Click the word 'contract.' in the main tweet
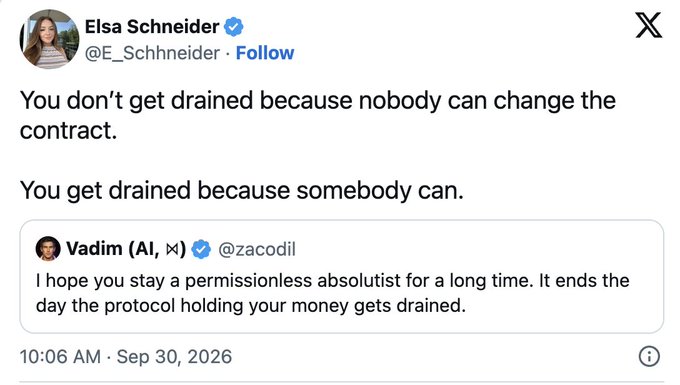The image size is (680, 385). click(69, 131)
